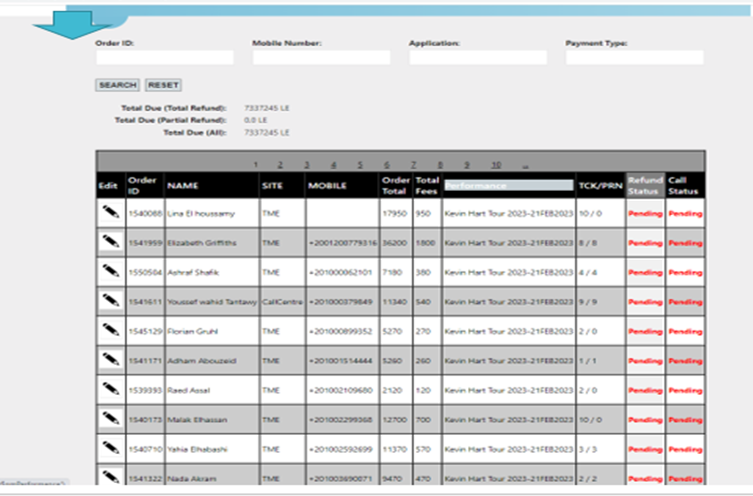Select the Application filter field

coord(478,58)
